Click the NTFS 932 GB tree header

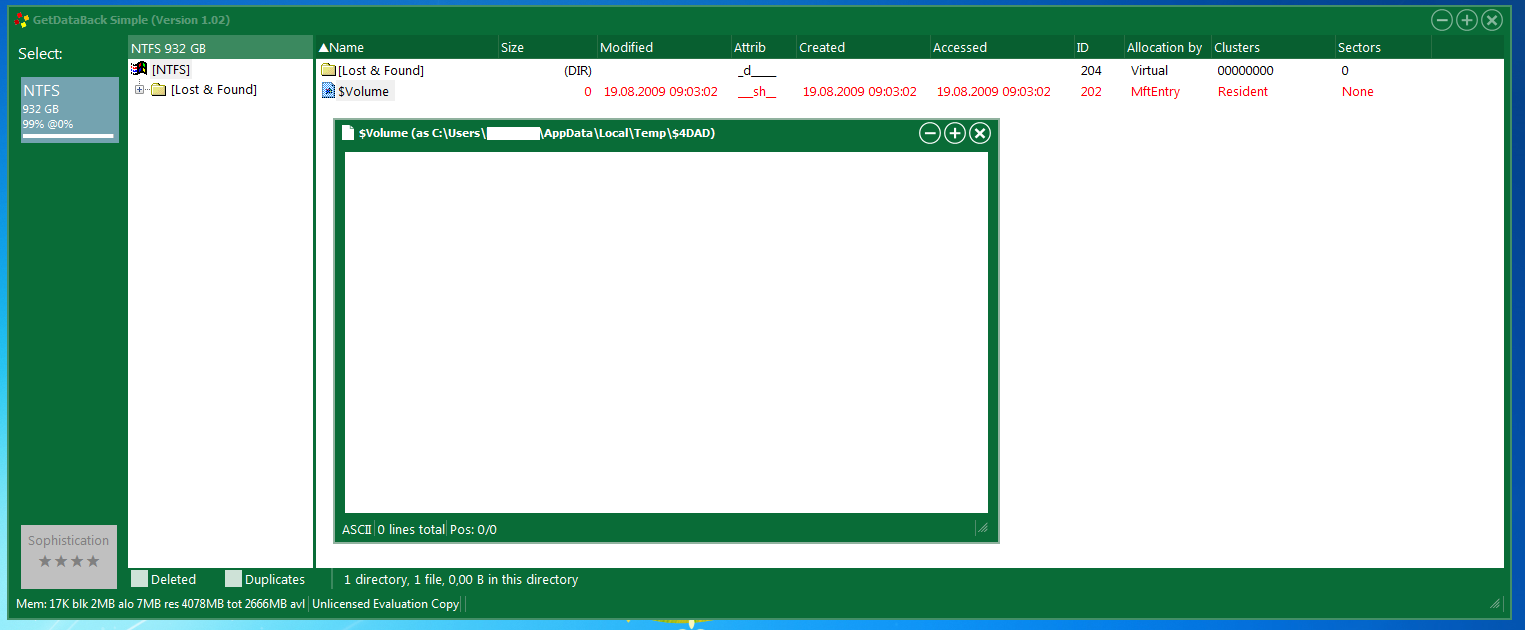[x=220, y=47]
